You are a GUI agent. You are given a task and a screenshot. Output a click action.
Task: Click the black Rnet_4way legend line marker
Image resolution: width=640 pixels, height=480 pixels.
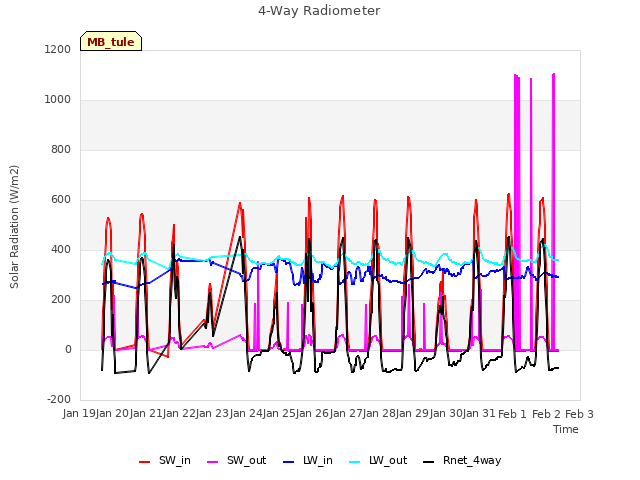tap(429, 462)
